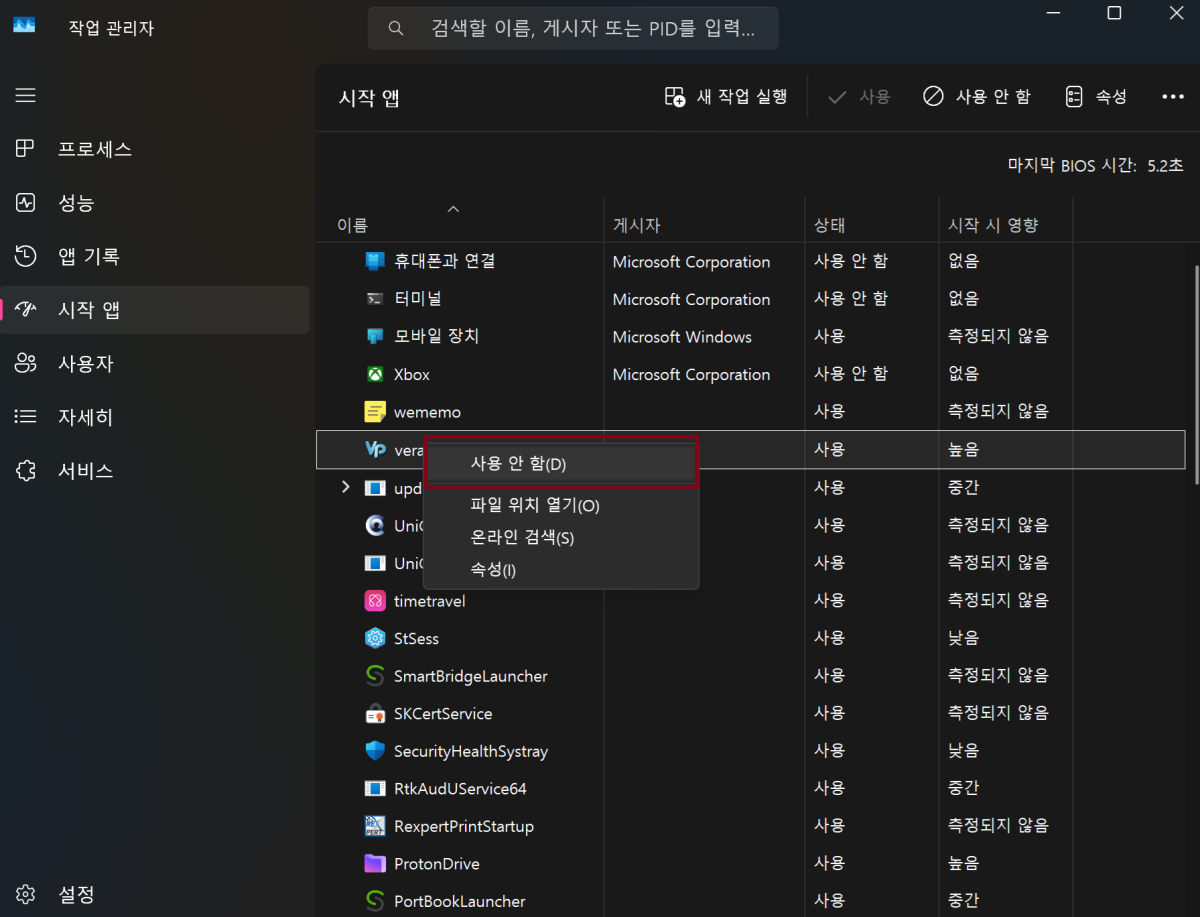Click the 사용자 users icon
Screen dimensions: 1200x917
[26, 364]
